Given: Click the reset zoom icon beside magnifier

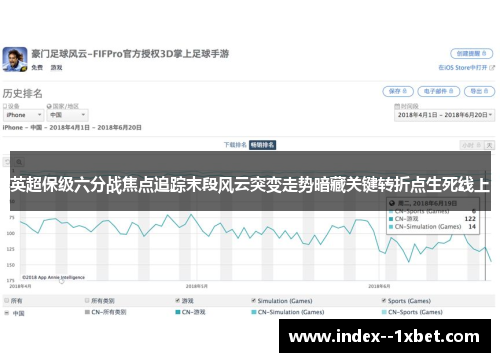Looking at the screenshot, I should coord(7,162).
